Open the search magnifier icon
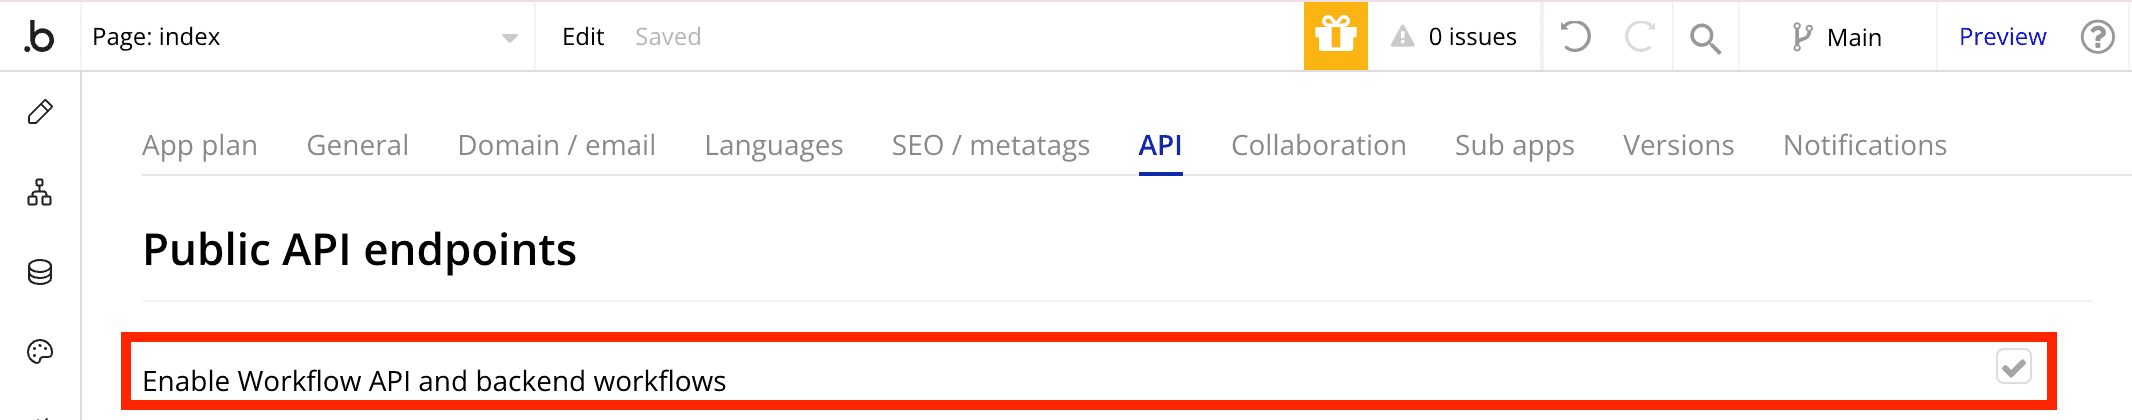This screenshot has height=420, width=2132. (1705, 38)
